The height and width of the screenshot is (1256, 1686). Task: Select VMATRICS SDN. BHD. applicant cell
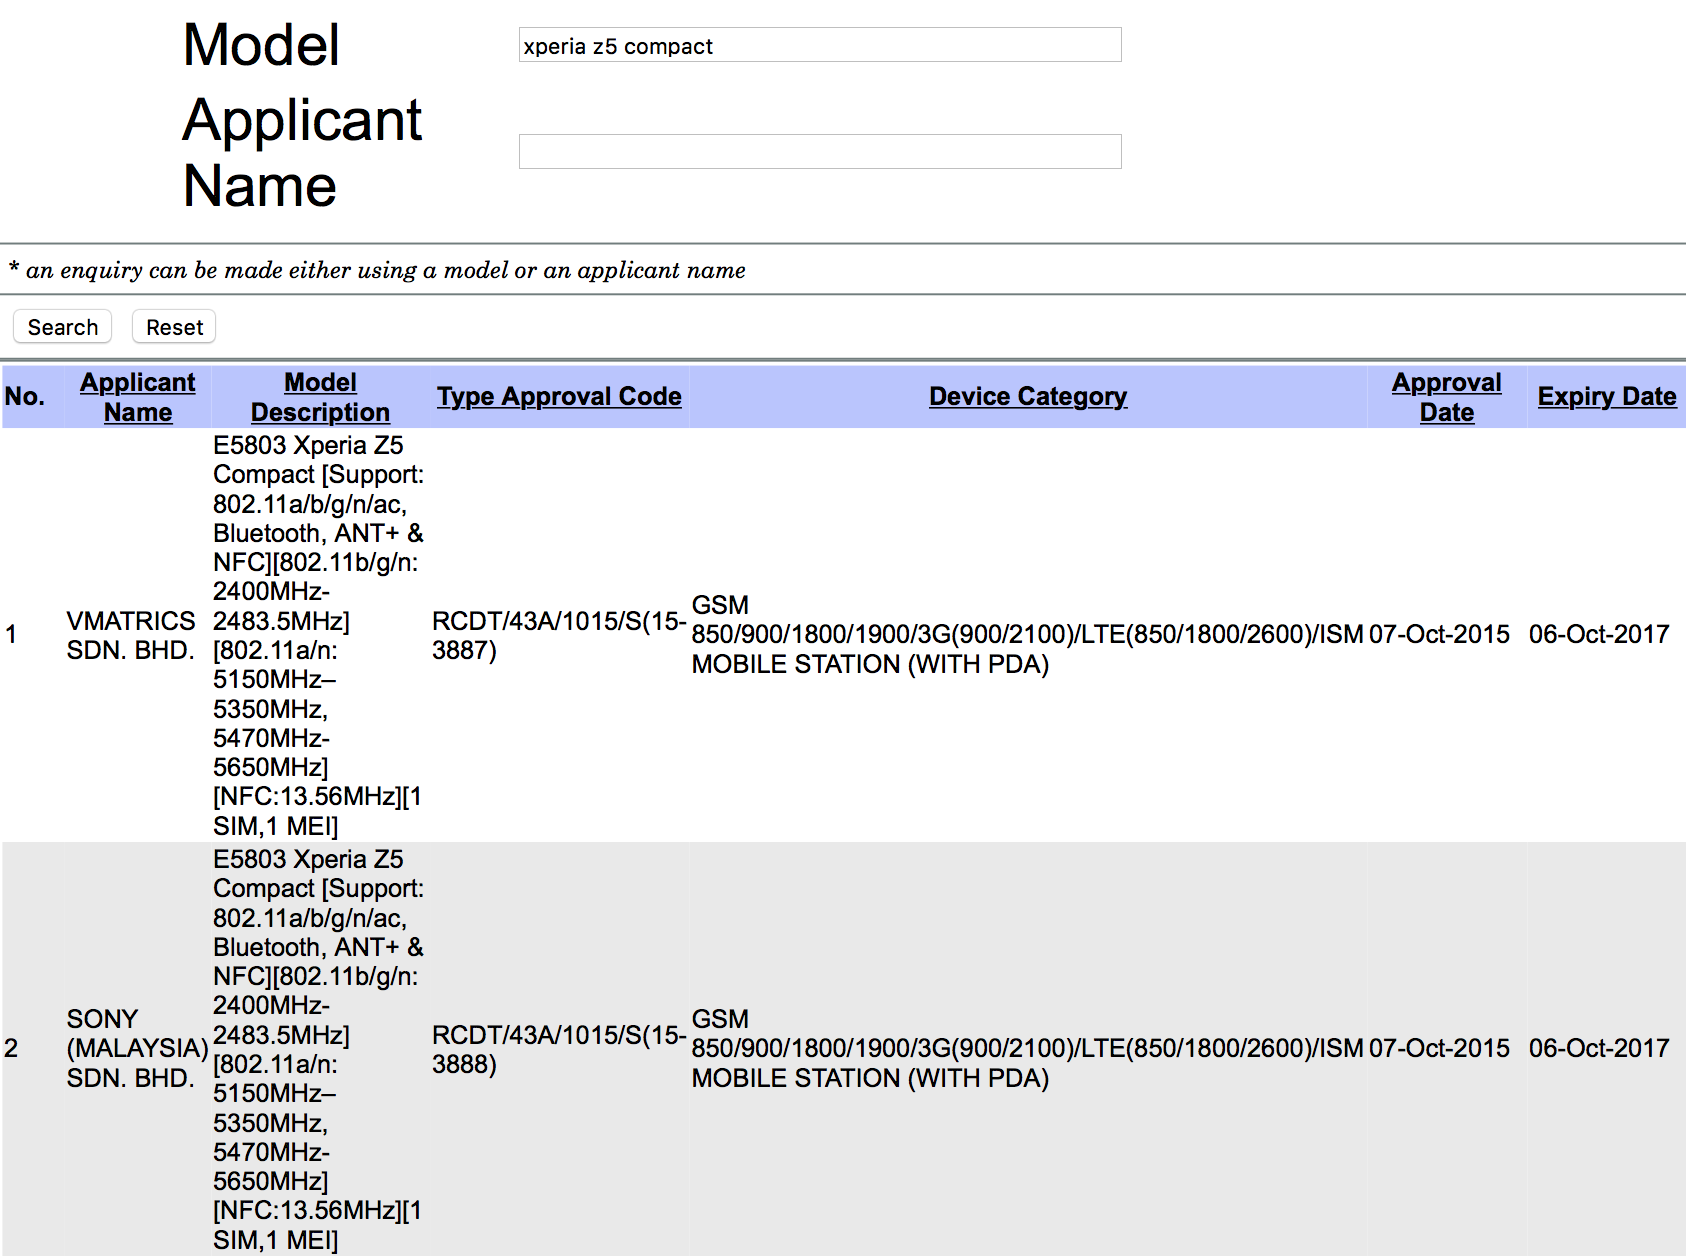click(131, 635)
